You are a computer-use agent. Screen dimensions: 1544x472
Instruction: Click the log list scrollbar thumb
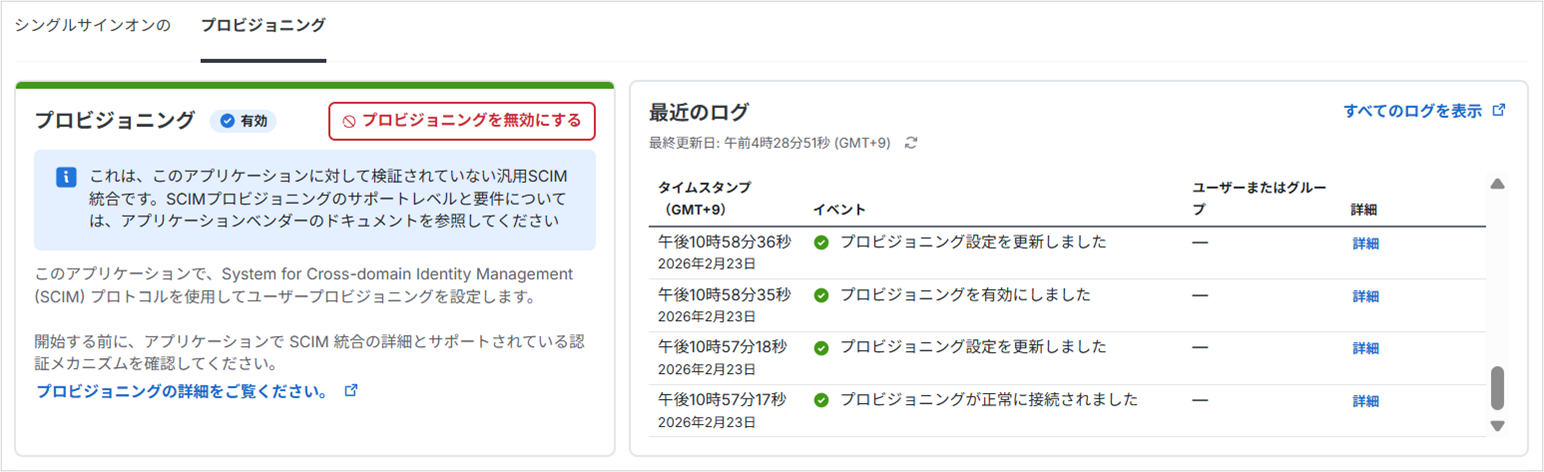[1497, 387]
